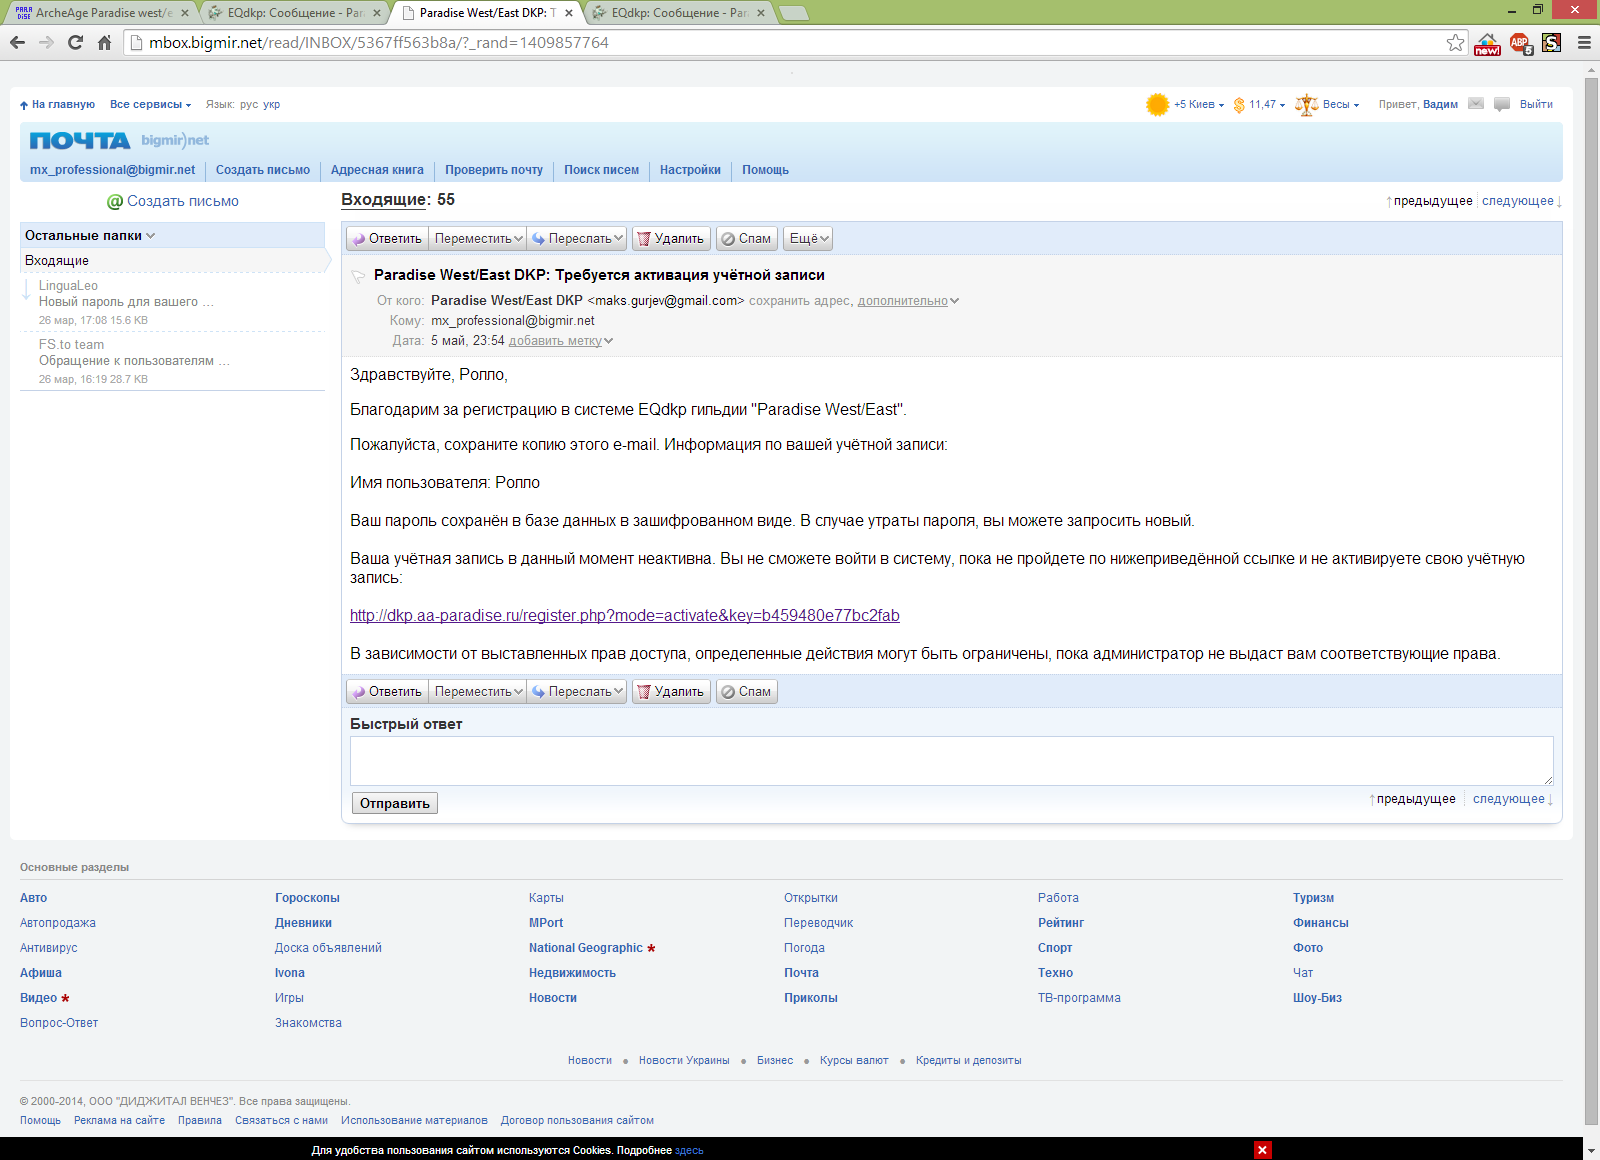The height and width of the screenshot is (1160, 1600).
Task: Click the Libra scales horoscope icon
Action: point(1306,104)
